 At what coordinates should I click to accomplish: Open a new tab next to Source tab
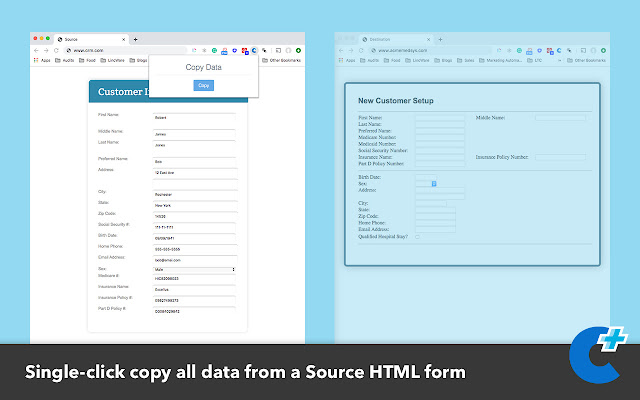[134, 38]
